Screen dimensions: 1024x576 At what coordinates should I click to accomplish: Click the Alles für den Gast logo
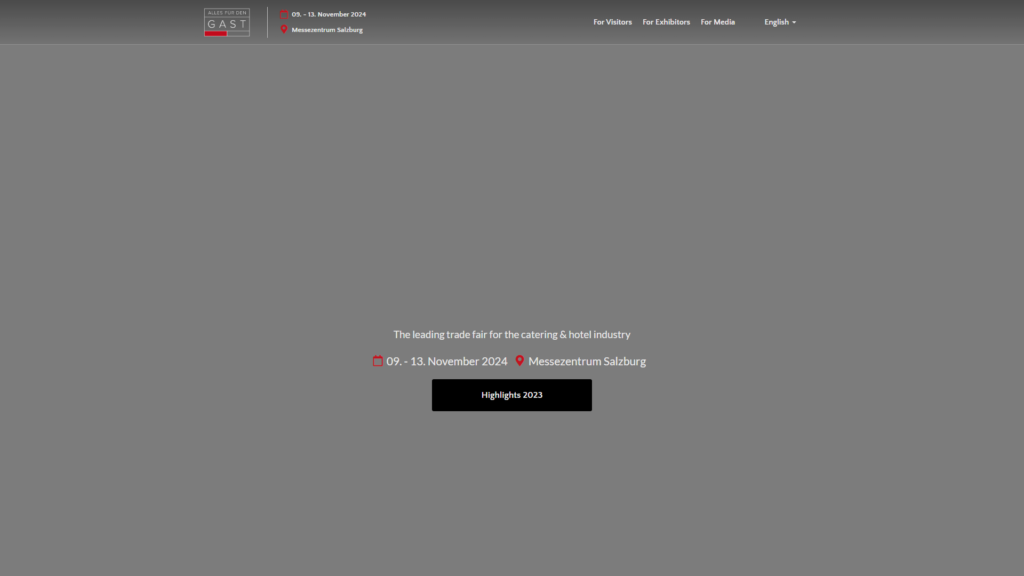(x=227, y=22)
